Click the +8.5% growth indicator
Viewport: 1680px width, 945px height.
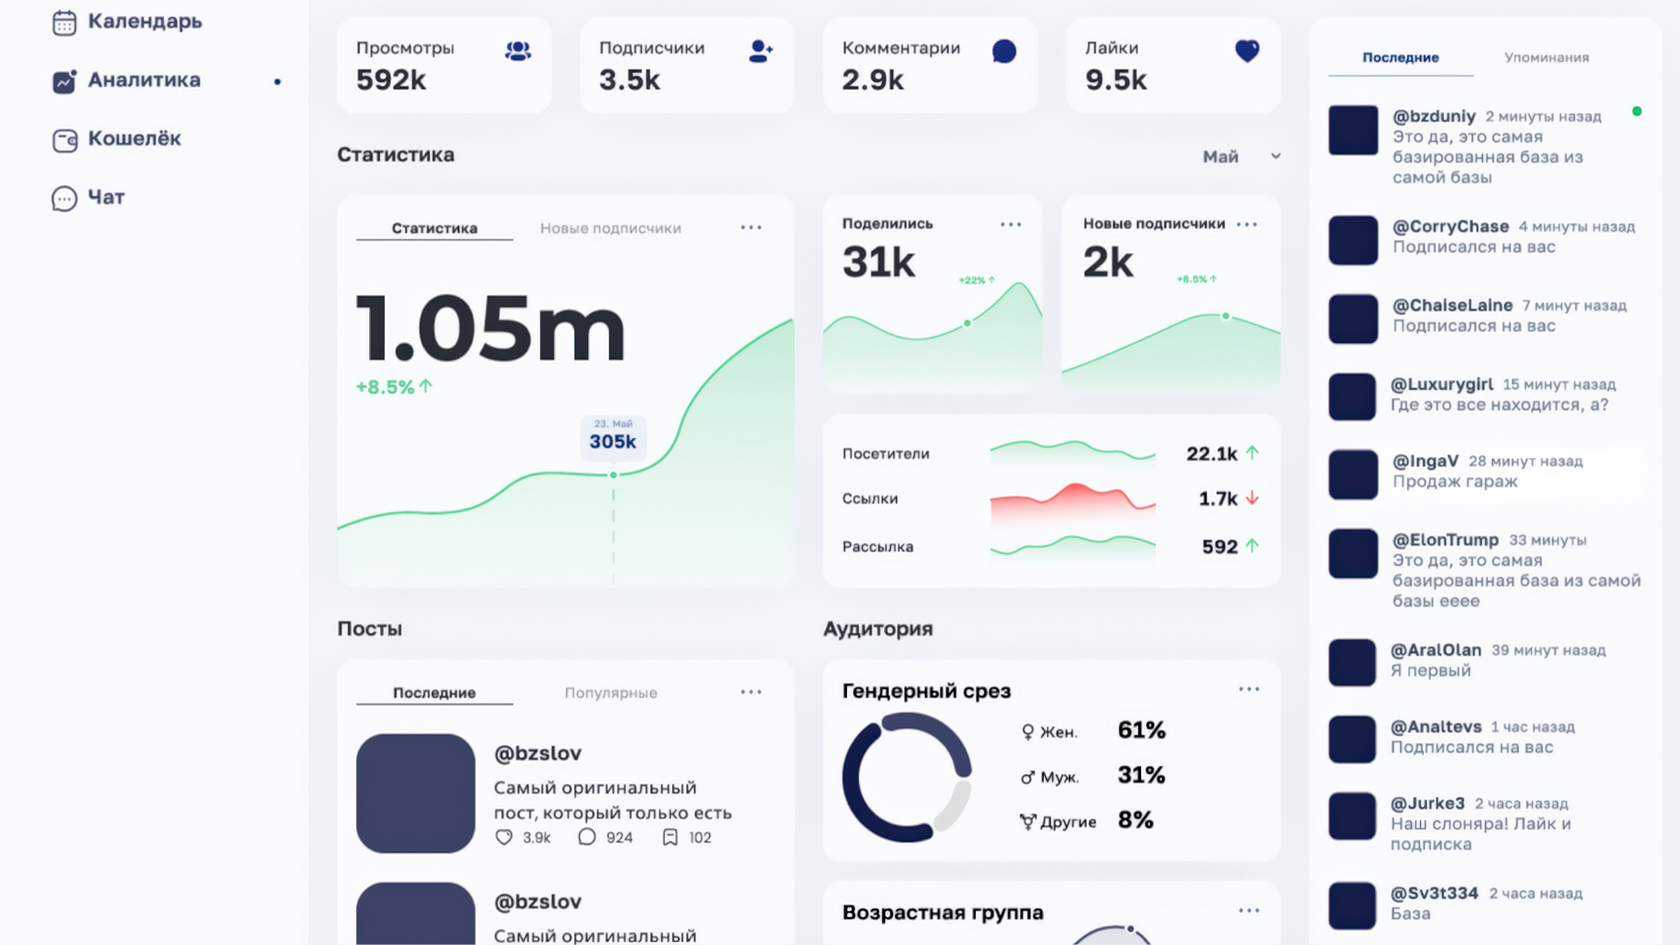point(394,387)
